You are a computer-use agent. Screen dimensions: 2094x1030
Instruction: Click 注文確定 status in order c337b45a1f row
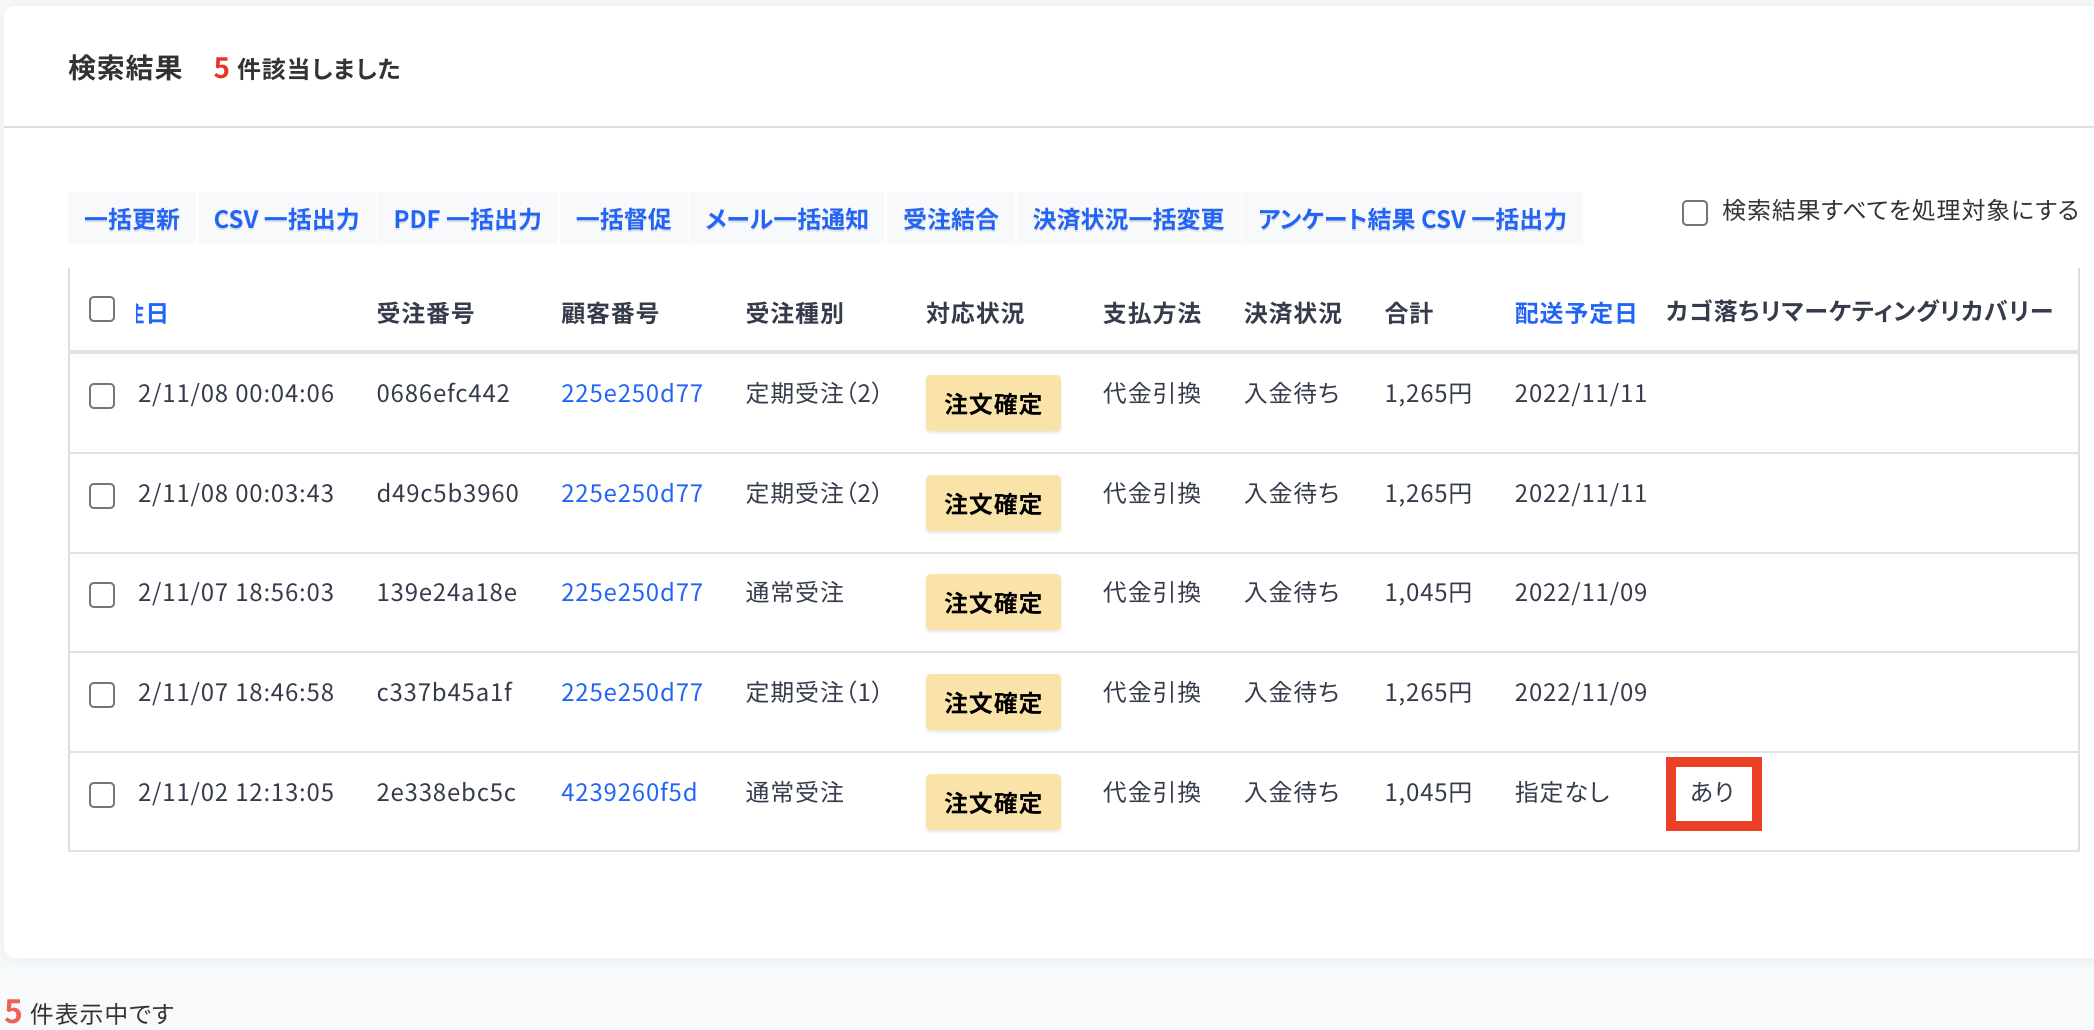[993, 703]
